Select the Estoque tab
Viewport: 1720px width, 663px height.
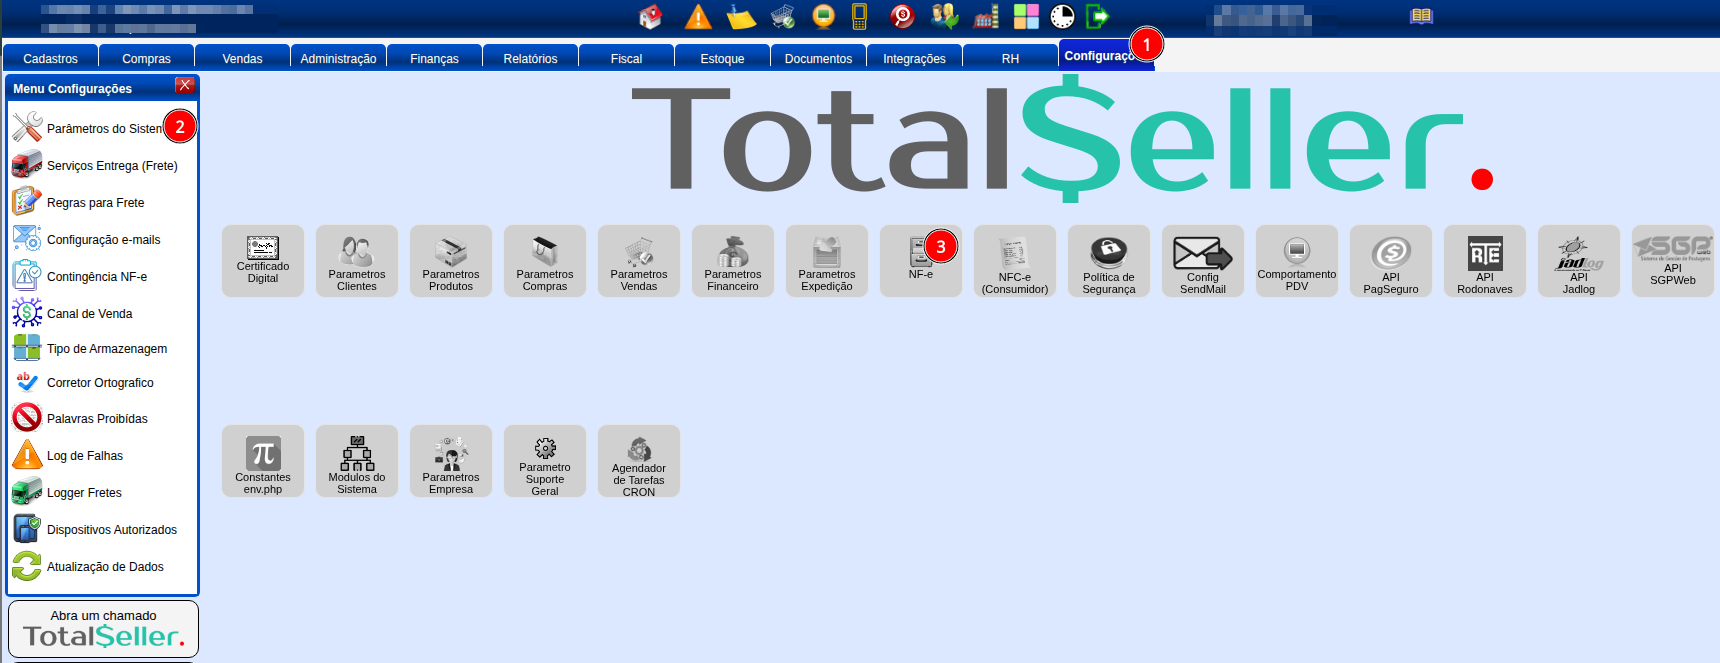723,58
